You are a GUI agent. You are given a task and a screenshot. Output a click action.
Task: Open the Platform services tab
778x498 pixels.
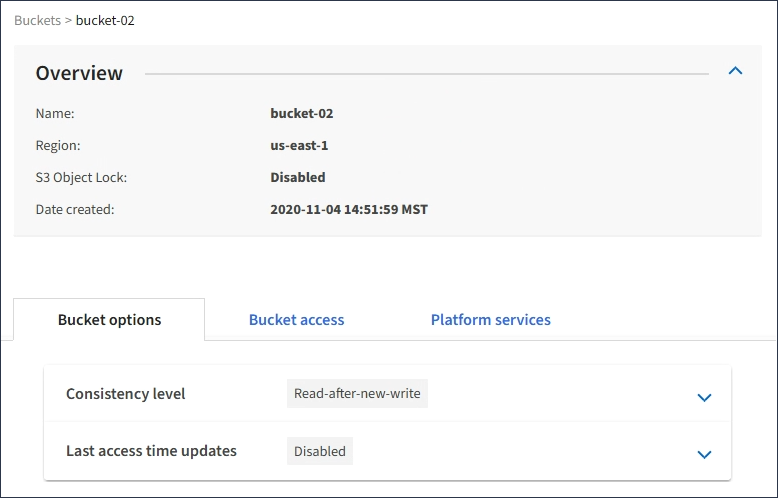[490, 320]
